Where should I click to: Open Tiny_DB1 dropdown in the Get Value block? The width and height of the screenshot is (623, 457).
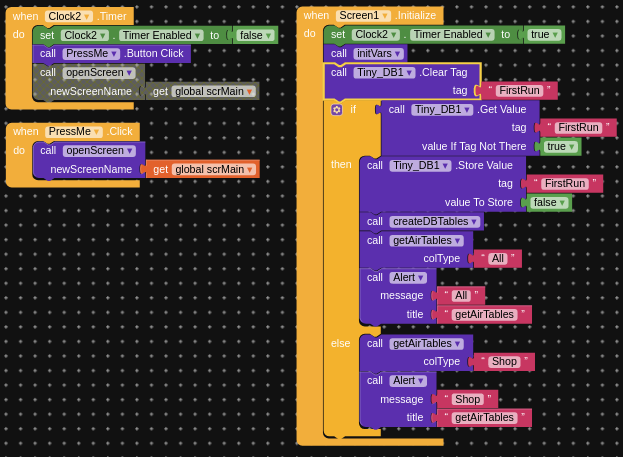pyautogui.click(x=442, y=110)
